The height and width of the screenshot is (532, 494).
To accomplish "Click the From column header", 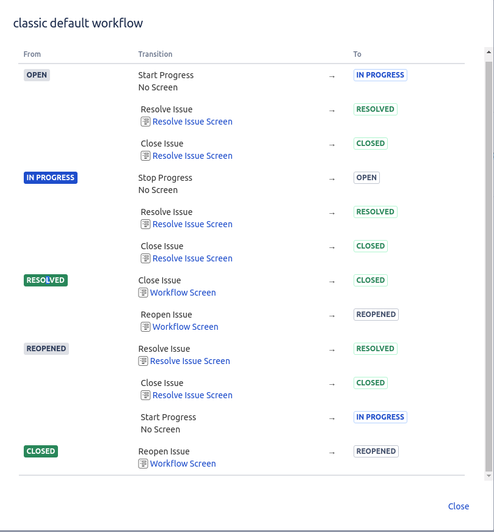I will [x=32, y=54].
